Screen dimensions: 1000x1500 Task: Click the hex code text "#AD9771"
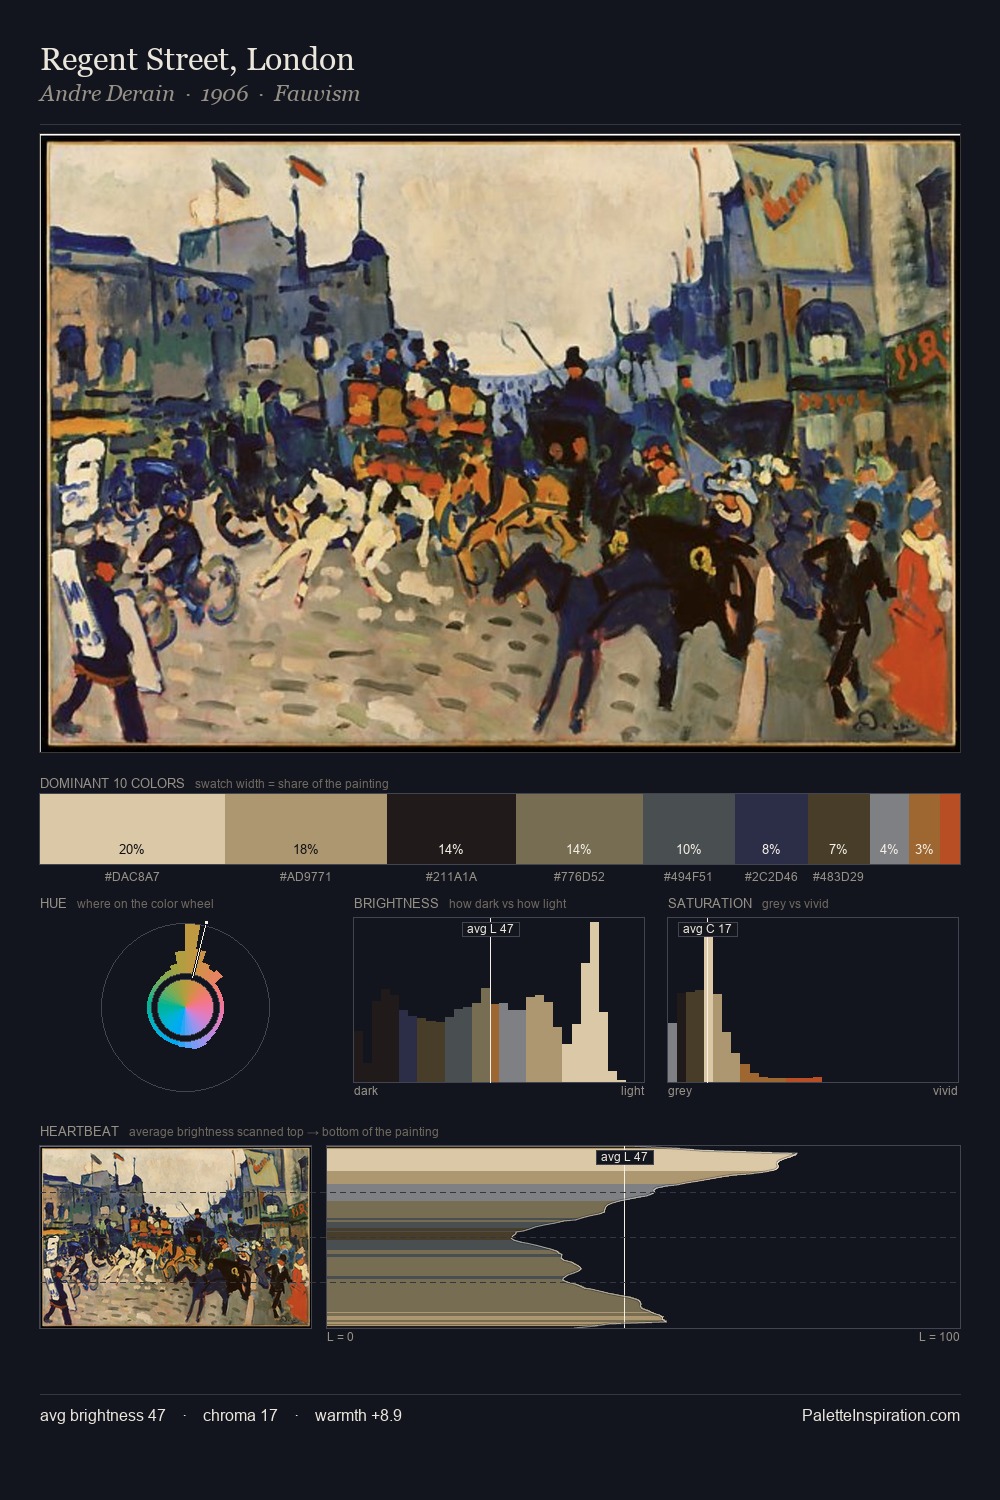coord(306,877)
